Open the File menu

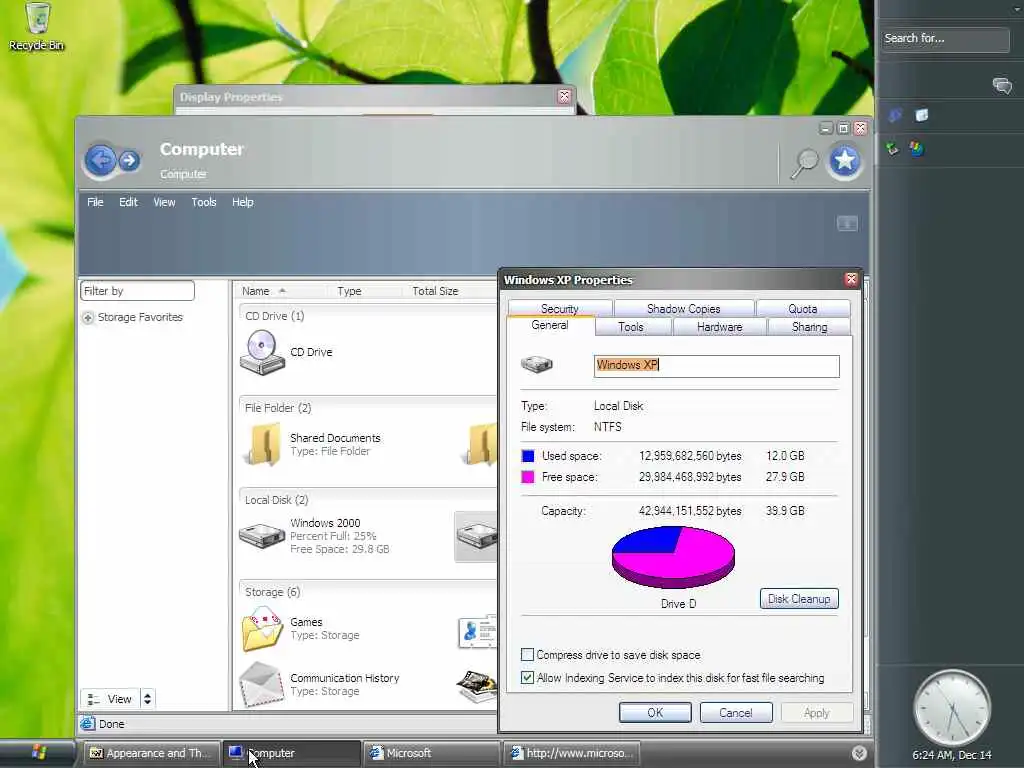95,202
